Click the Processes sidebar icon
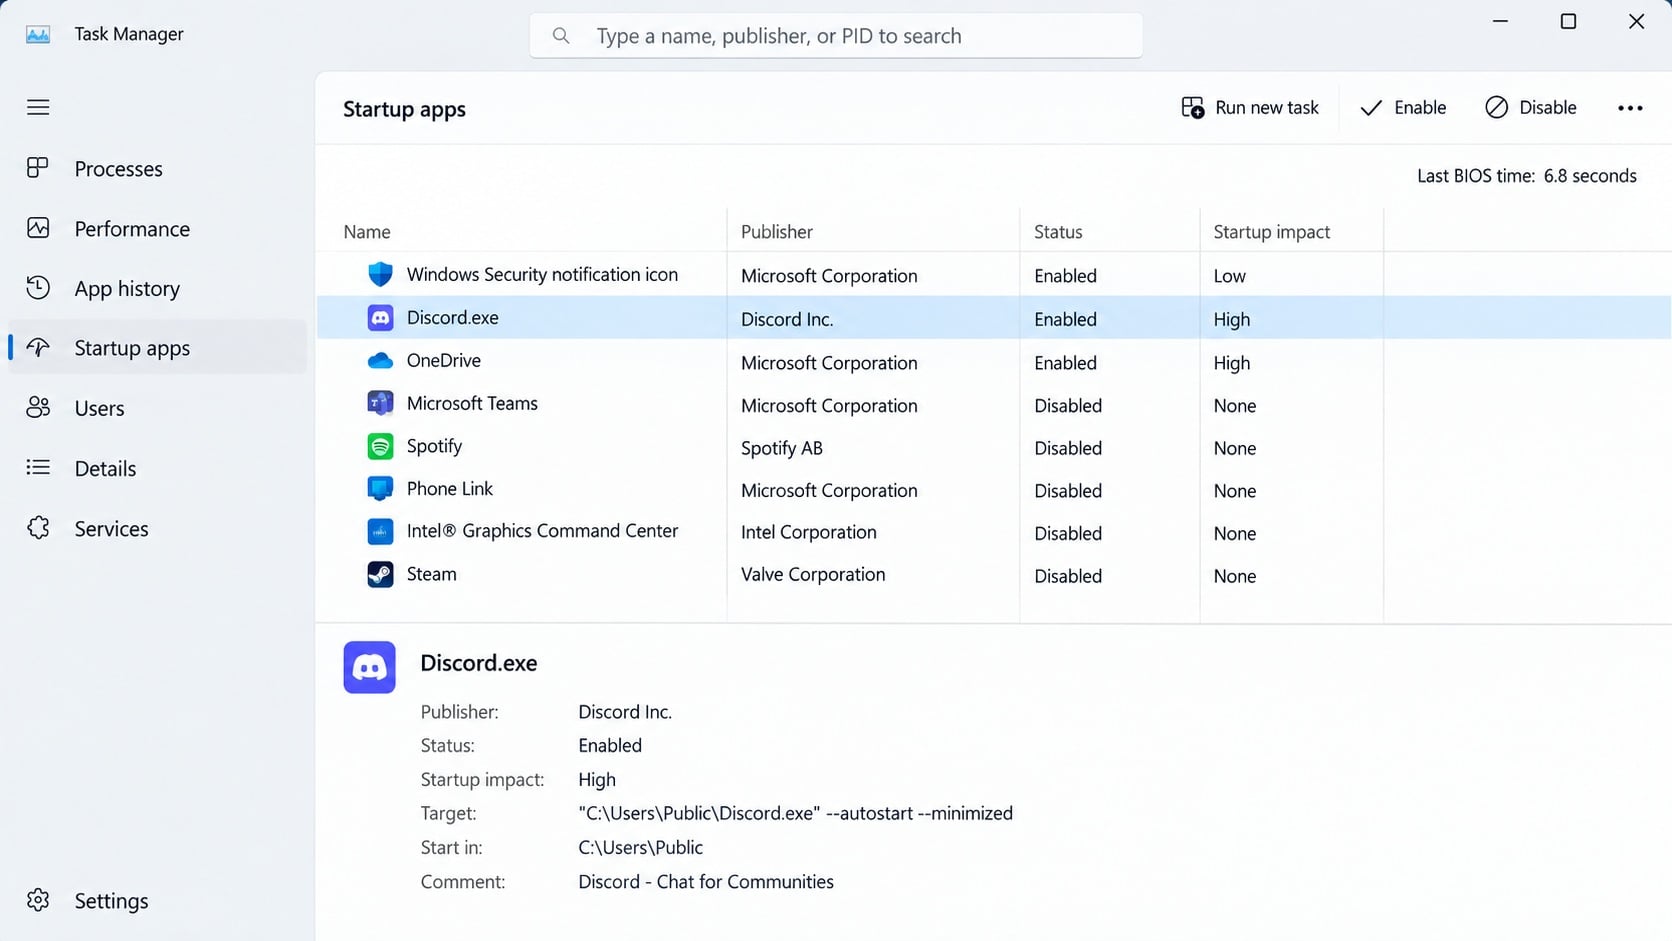 (x=38, y=168)
